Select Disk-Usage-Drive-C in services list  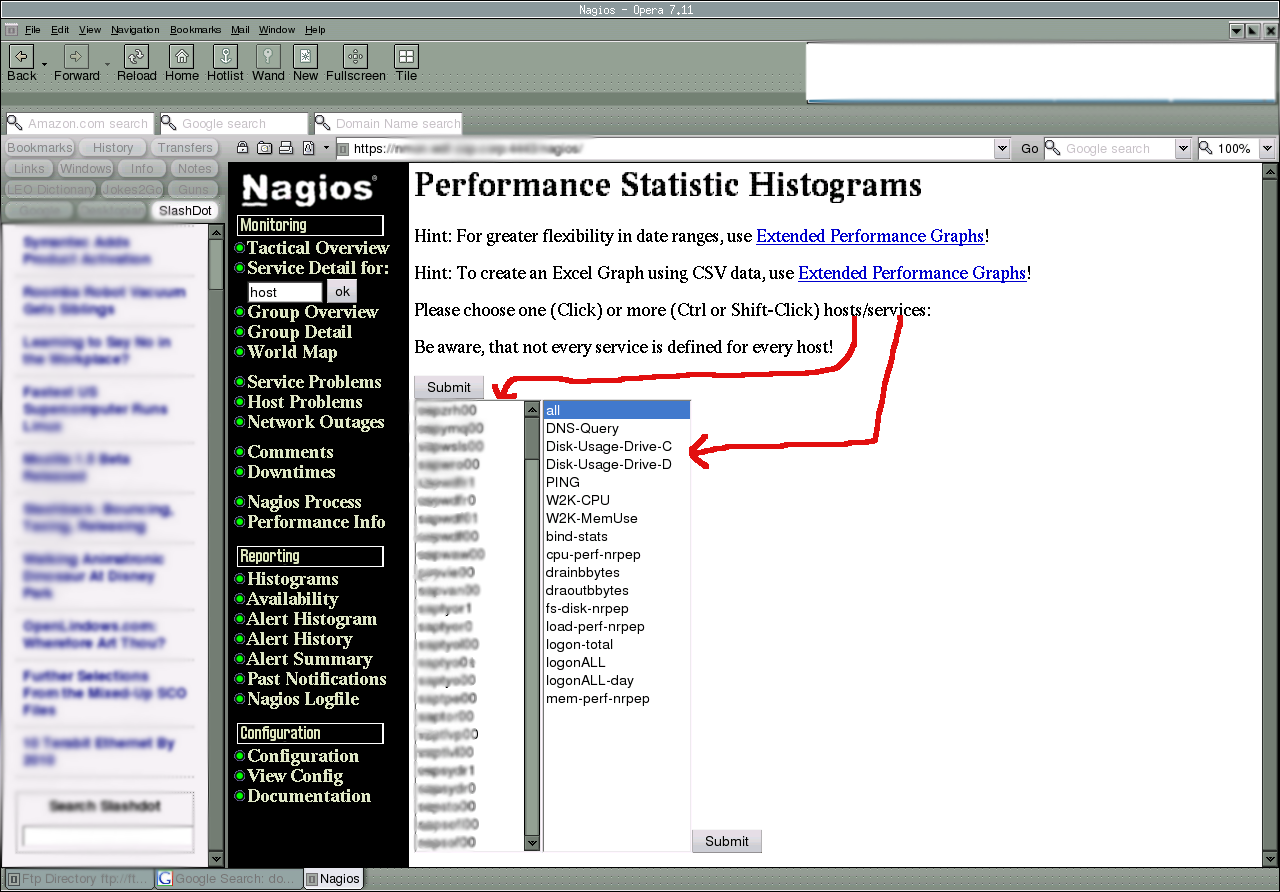pyautogui.click(x=616, y=446)
